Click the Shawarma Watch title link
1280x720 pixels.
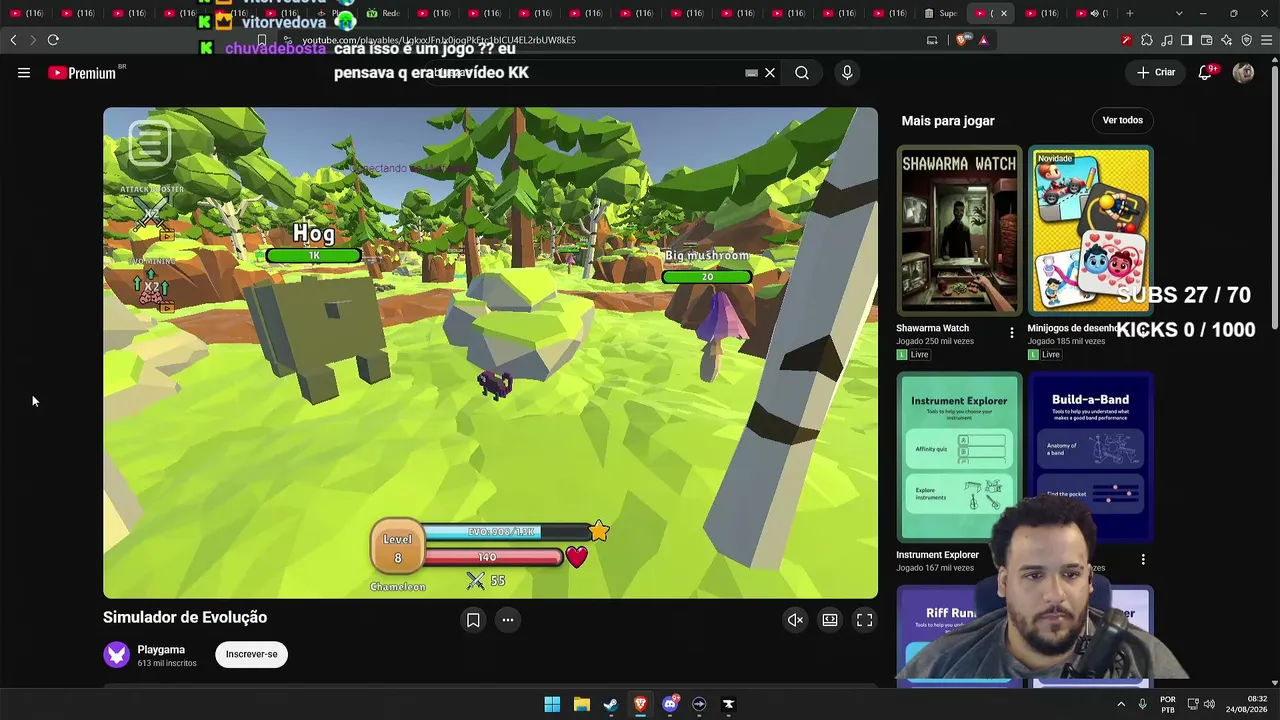(x=932, y=328)
